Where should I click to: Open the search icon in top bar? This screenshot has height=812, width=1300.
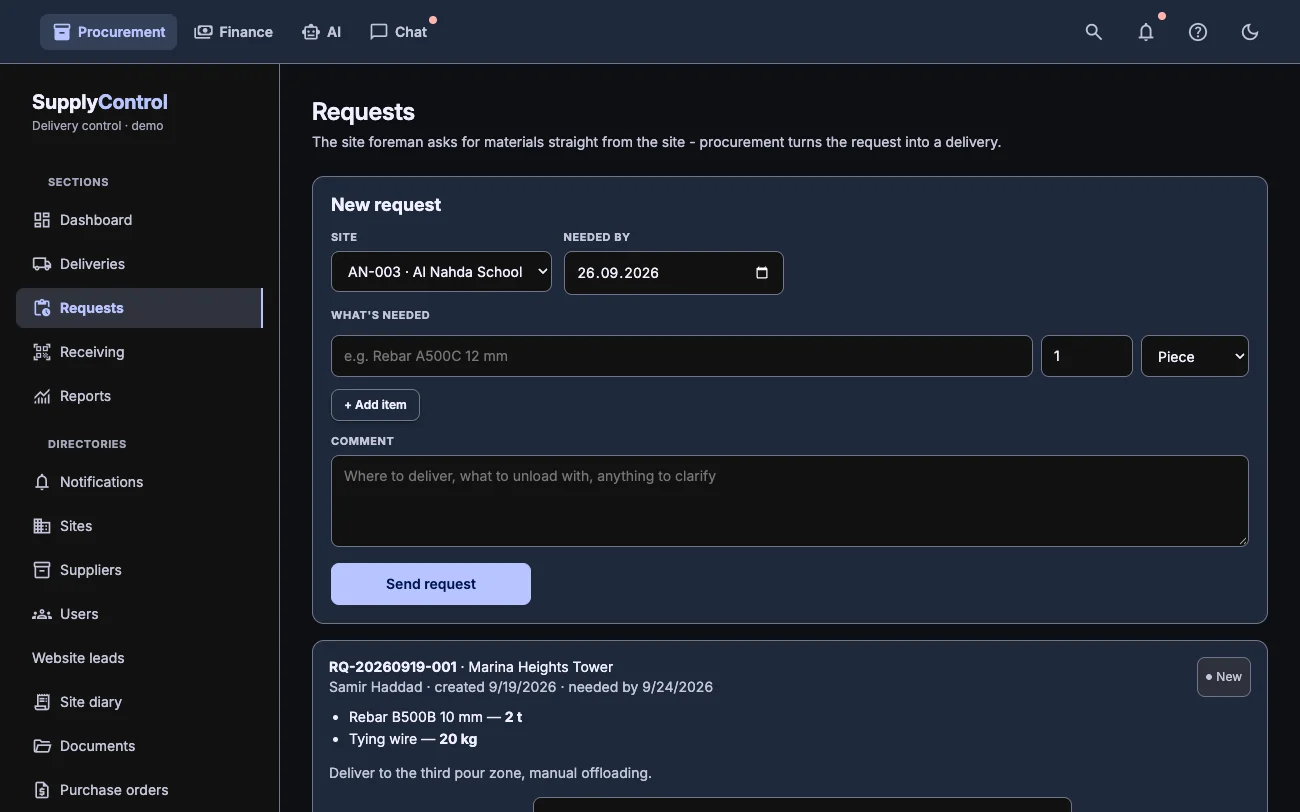click(x=1094, y=32)
